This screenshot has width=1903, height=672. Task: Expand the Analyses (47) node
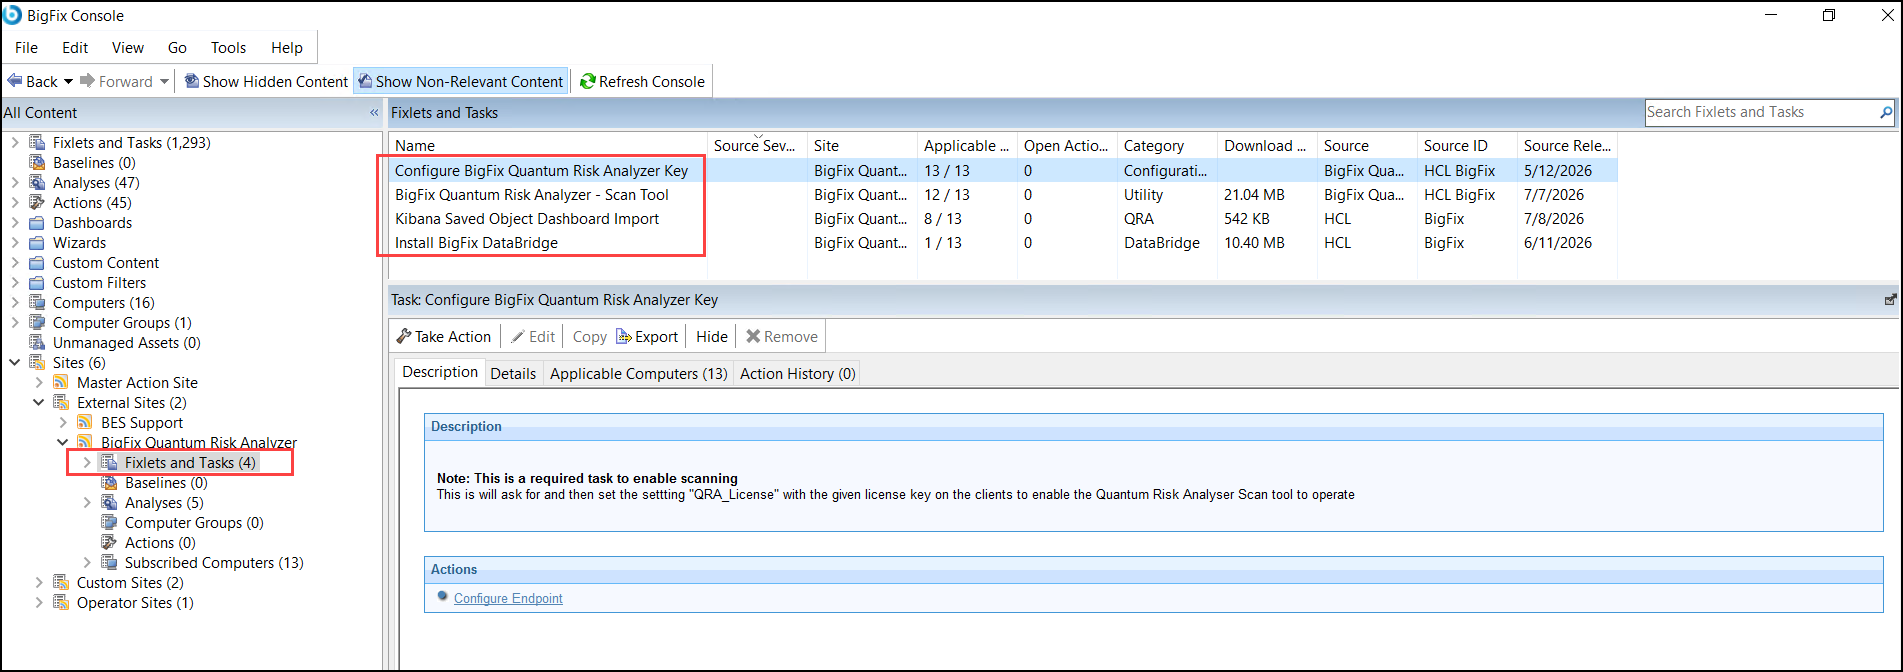[x=15, y=182]
